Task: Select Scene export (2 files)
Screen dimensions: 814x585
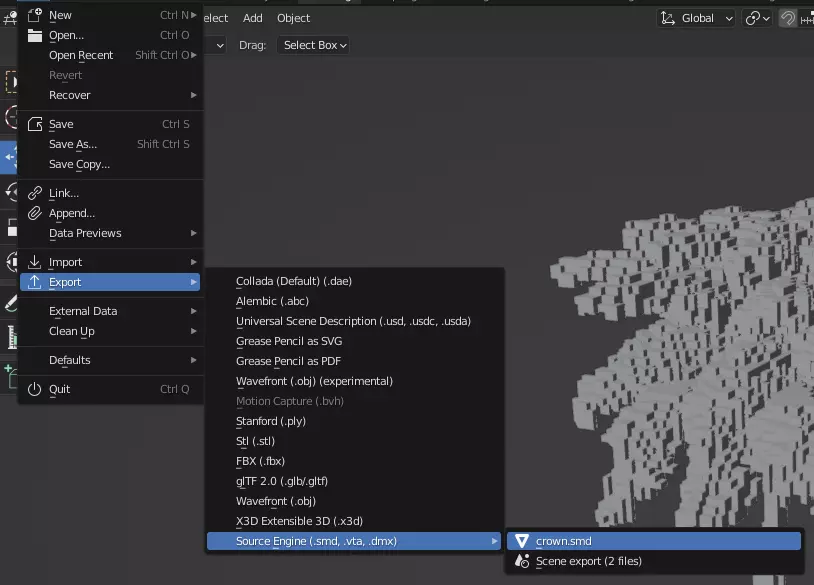Action: 588,561
